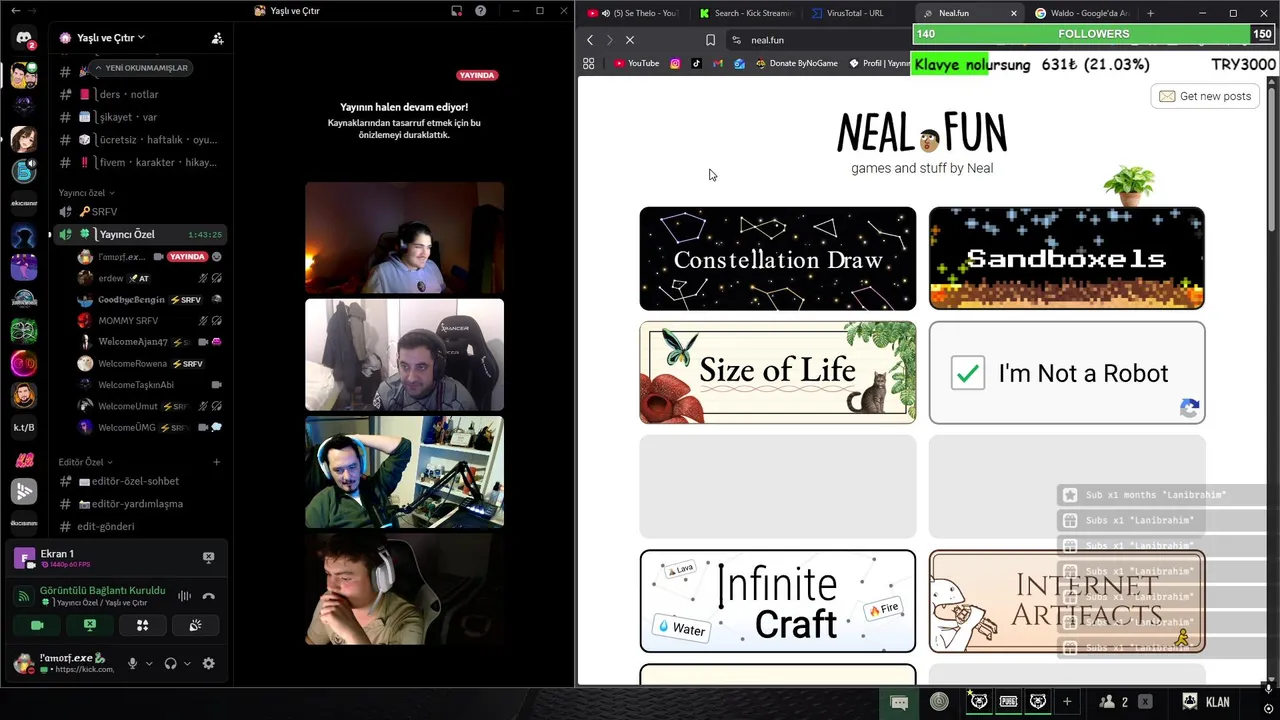Open Discord direct messages home icon
Screen dimensions: 1280x720
point(24,40)
